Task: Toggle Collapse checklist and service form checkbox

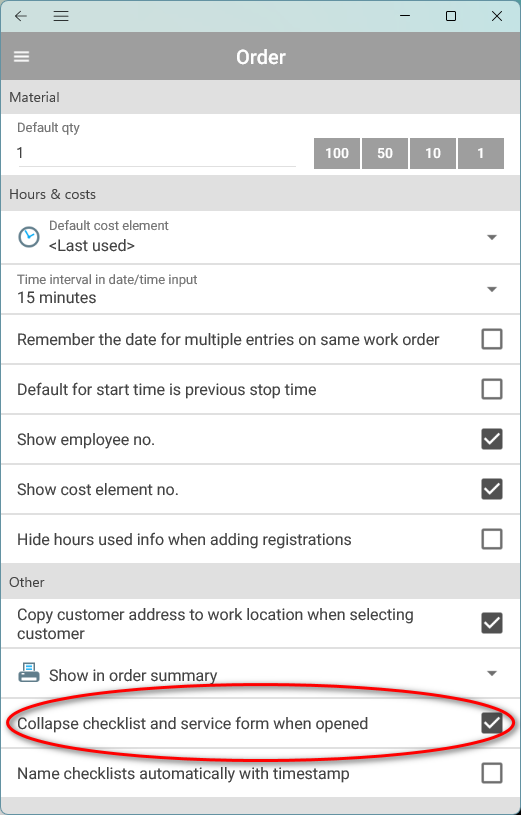Action: (x=491, y=723)
